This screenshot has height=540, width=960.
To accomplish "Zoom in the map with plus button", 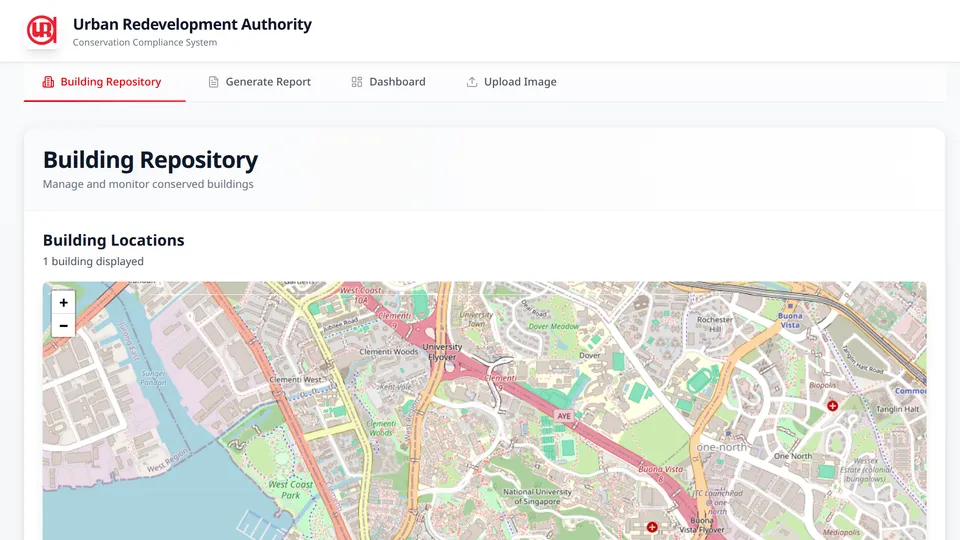I will click(63, 302).
